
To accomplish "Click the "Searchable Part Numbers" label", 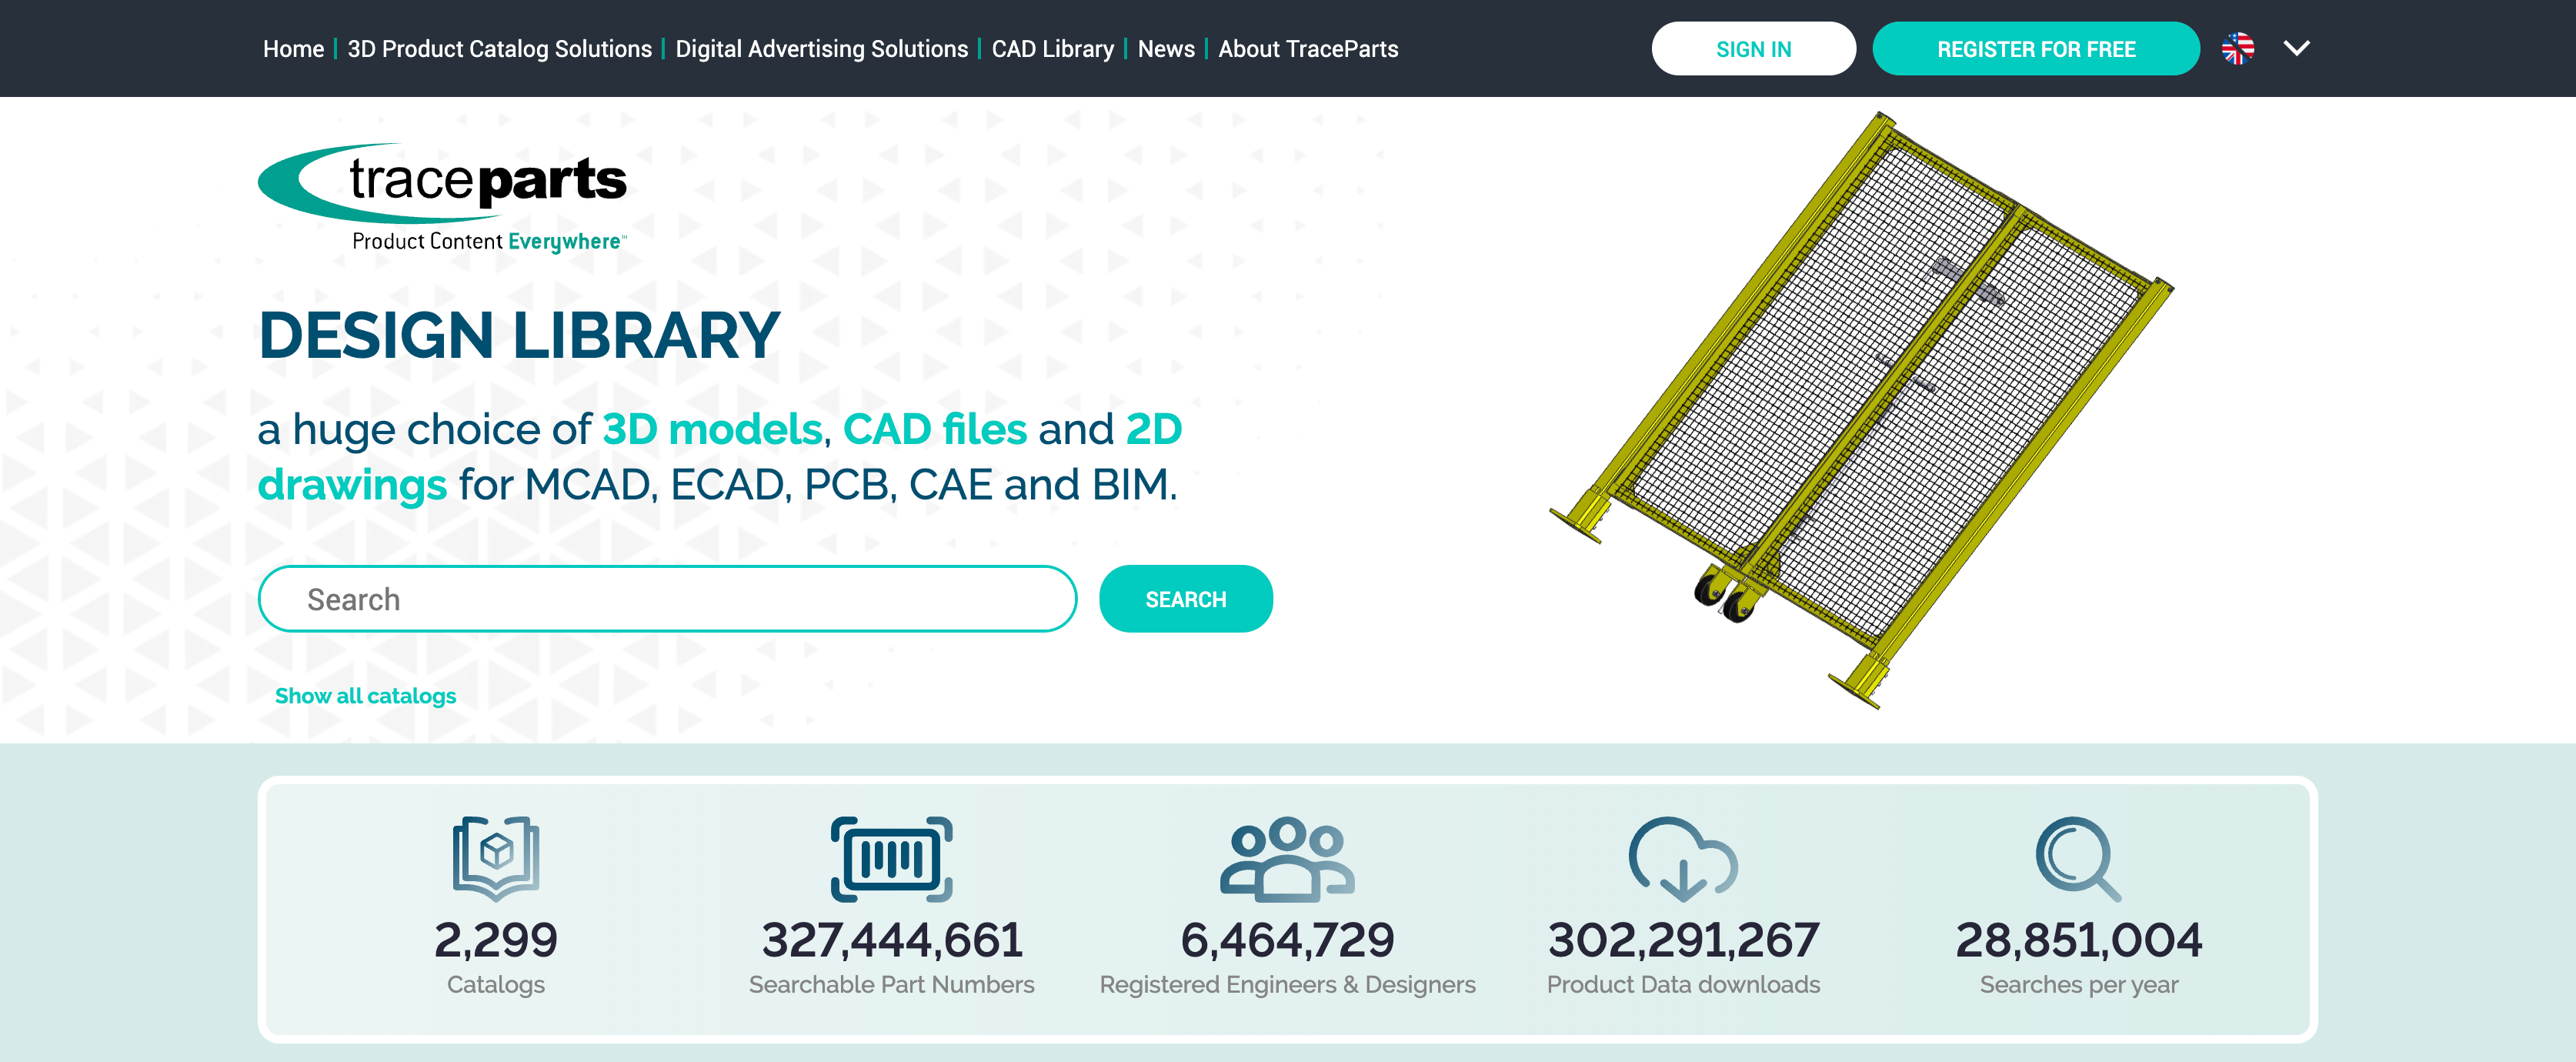I will click(x=892, y=985).
